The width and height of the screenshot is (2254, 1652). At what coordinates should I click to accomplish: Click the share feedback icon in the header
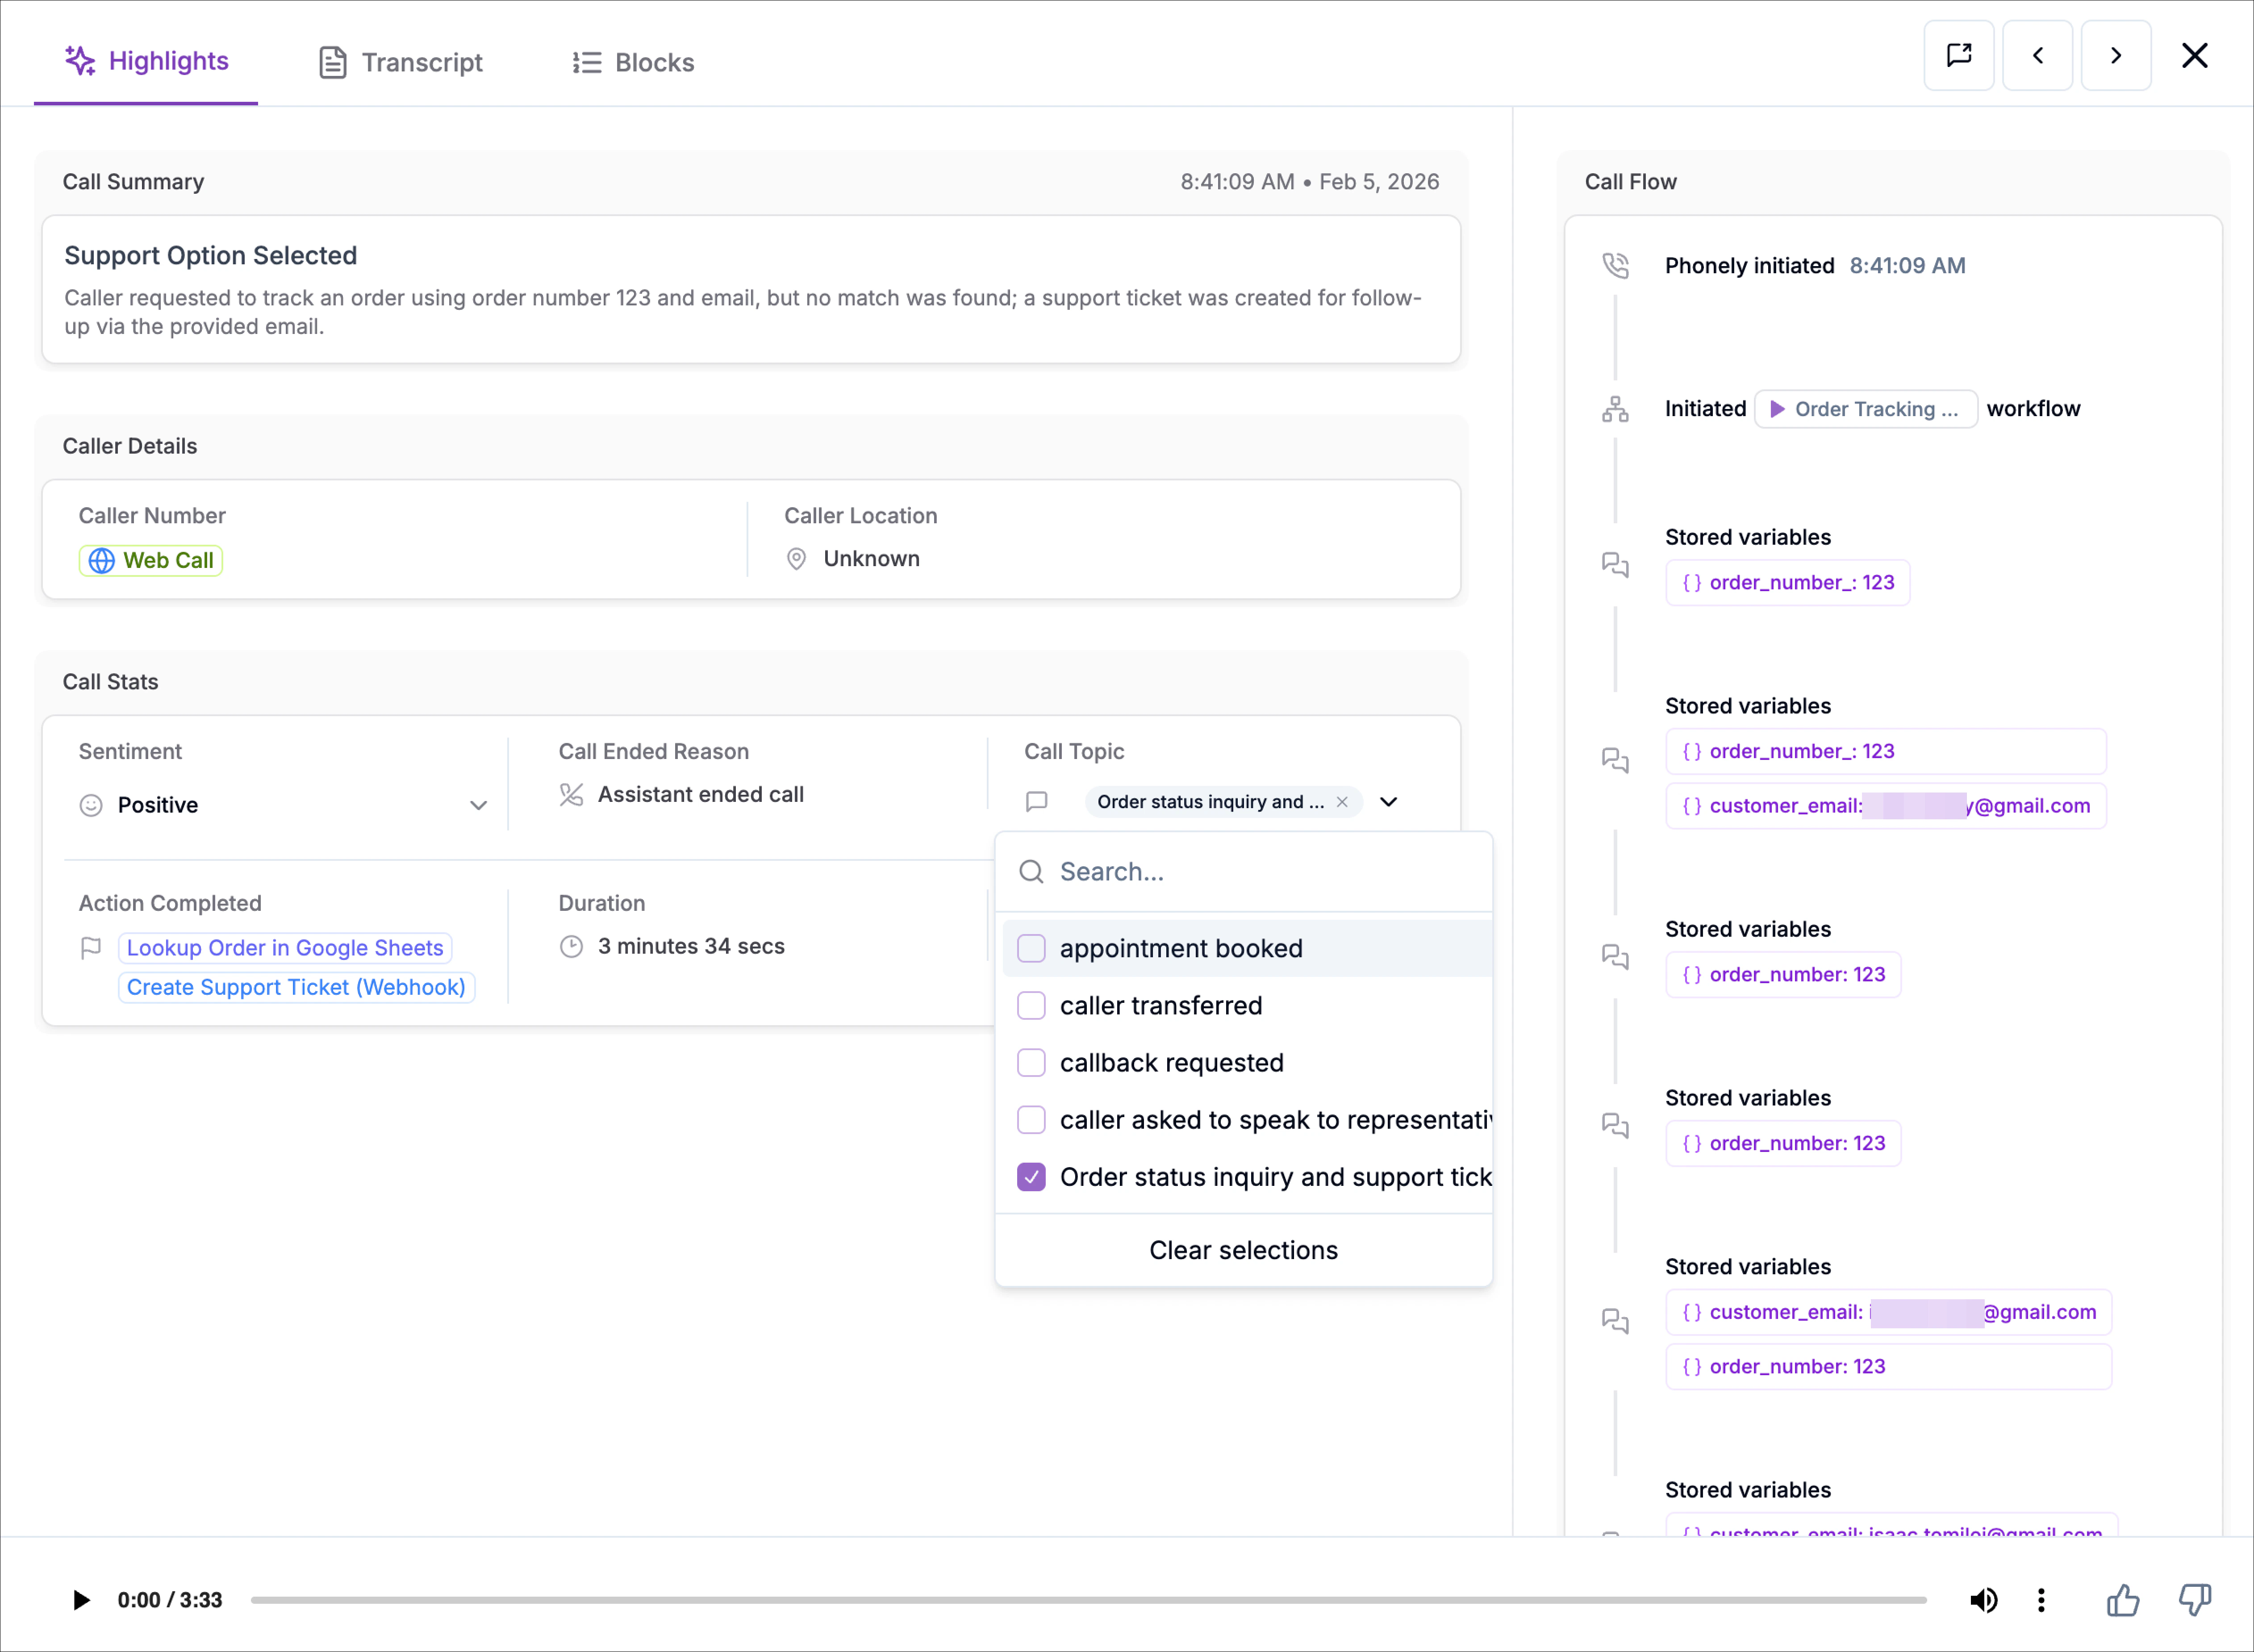pos(1958,56)
